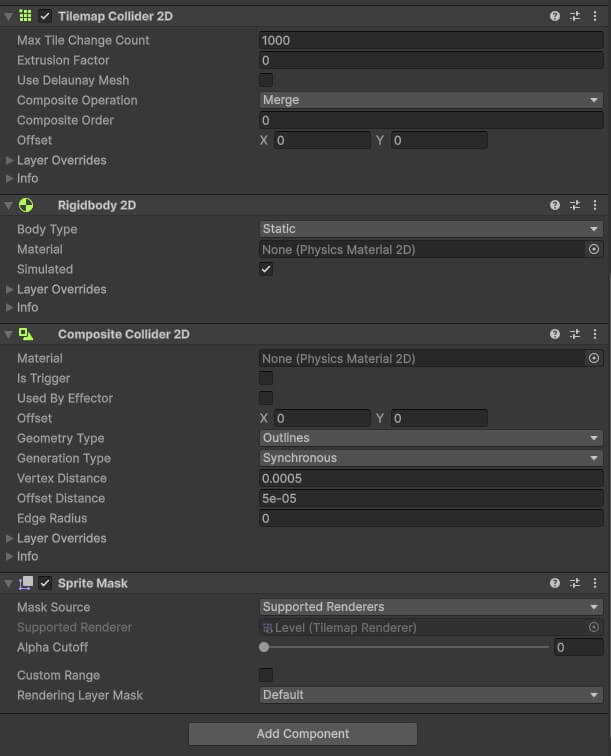
Task: Click the Rigidbody 2D component icon
Action: (26, 205)
